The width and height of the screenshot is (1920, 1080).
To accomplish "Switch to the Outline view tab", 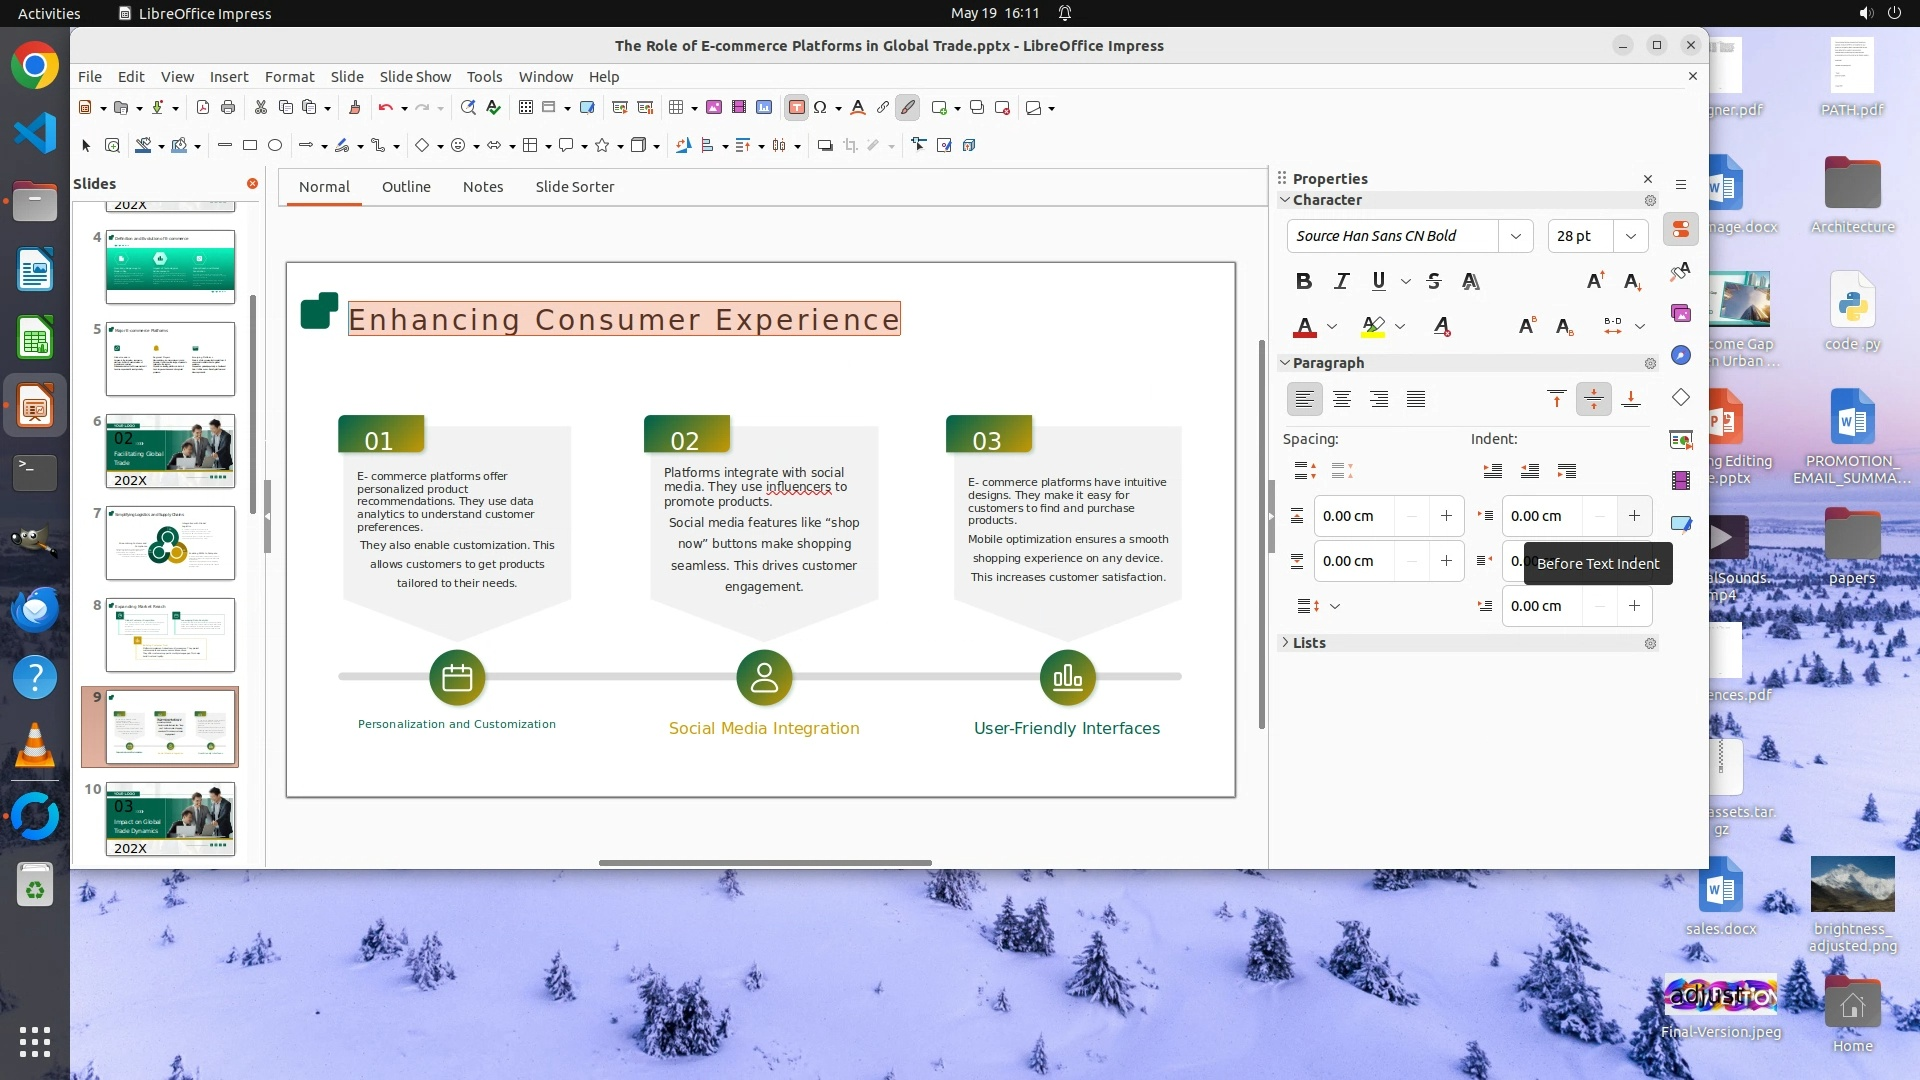I will point(406,187).
